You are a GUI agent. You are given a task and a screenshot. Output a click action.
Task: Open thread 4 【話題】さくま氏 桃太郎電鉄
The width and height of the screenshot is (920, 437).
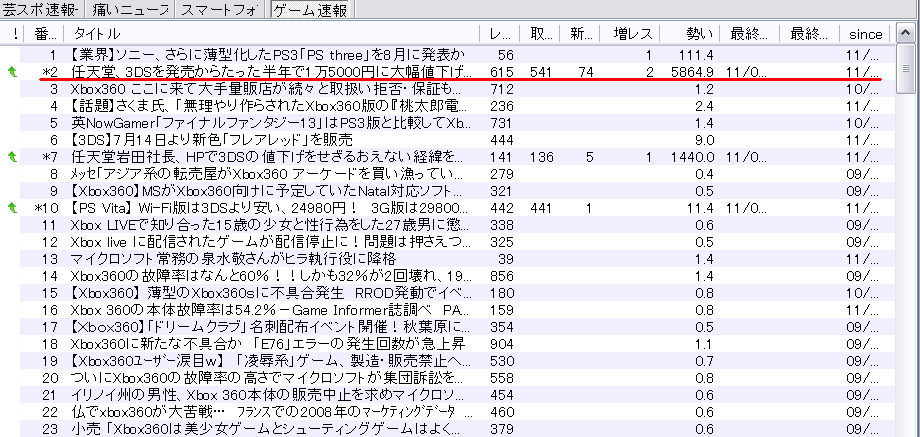268,106
